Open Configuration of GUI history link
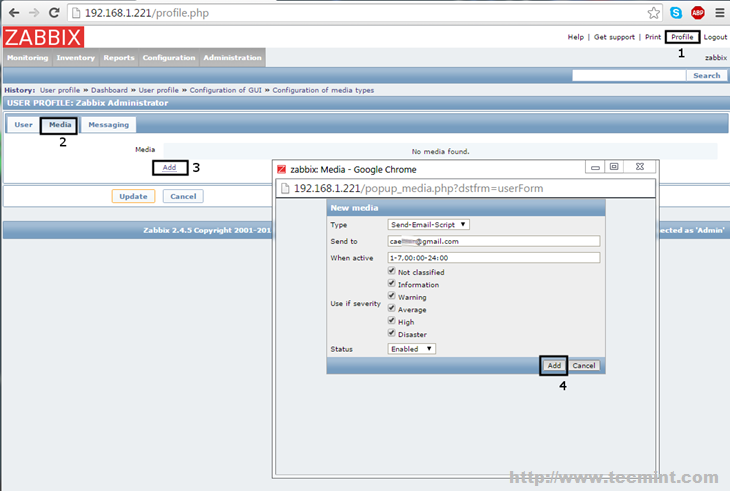This screenshot has width=730, height=491. (225, 90)
